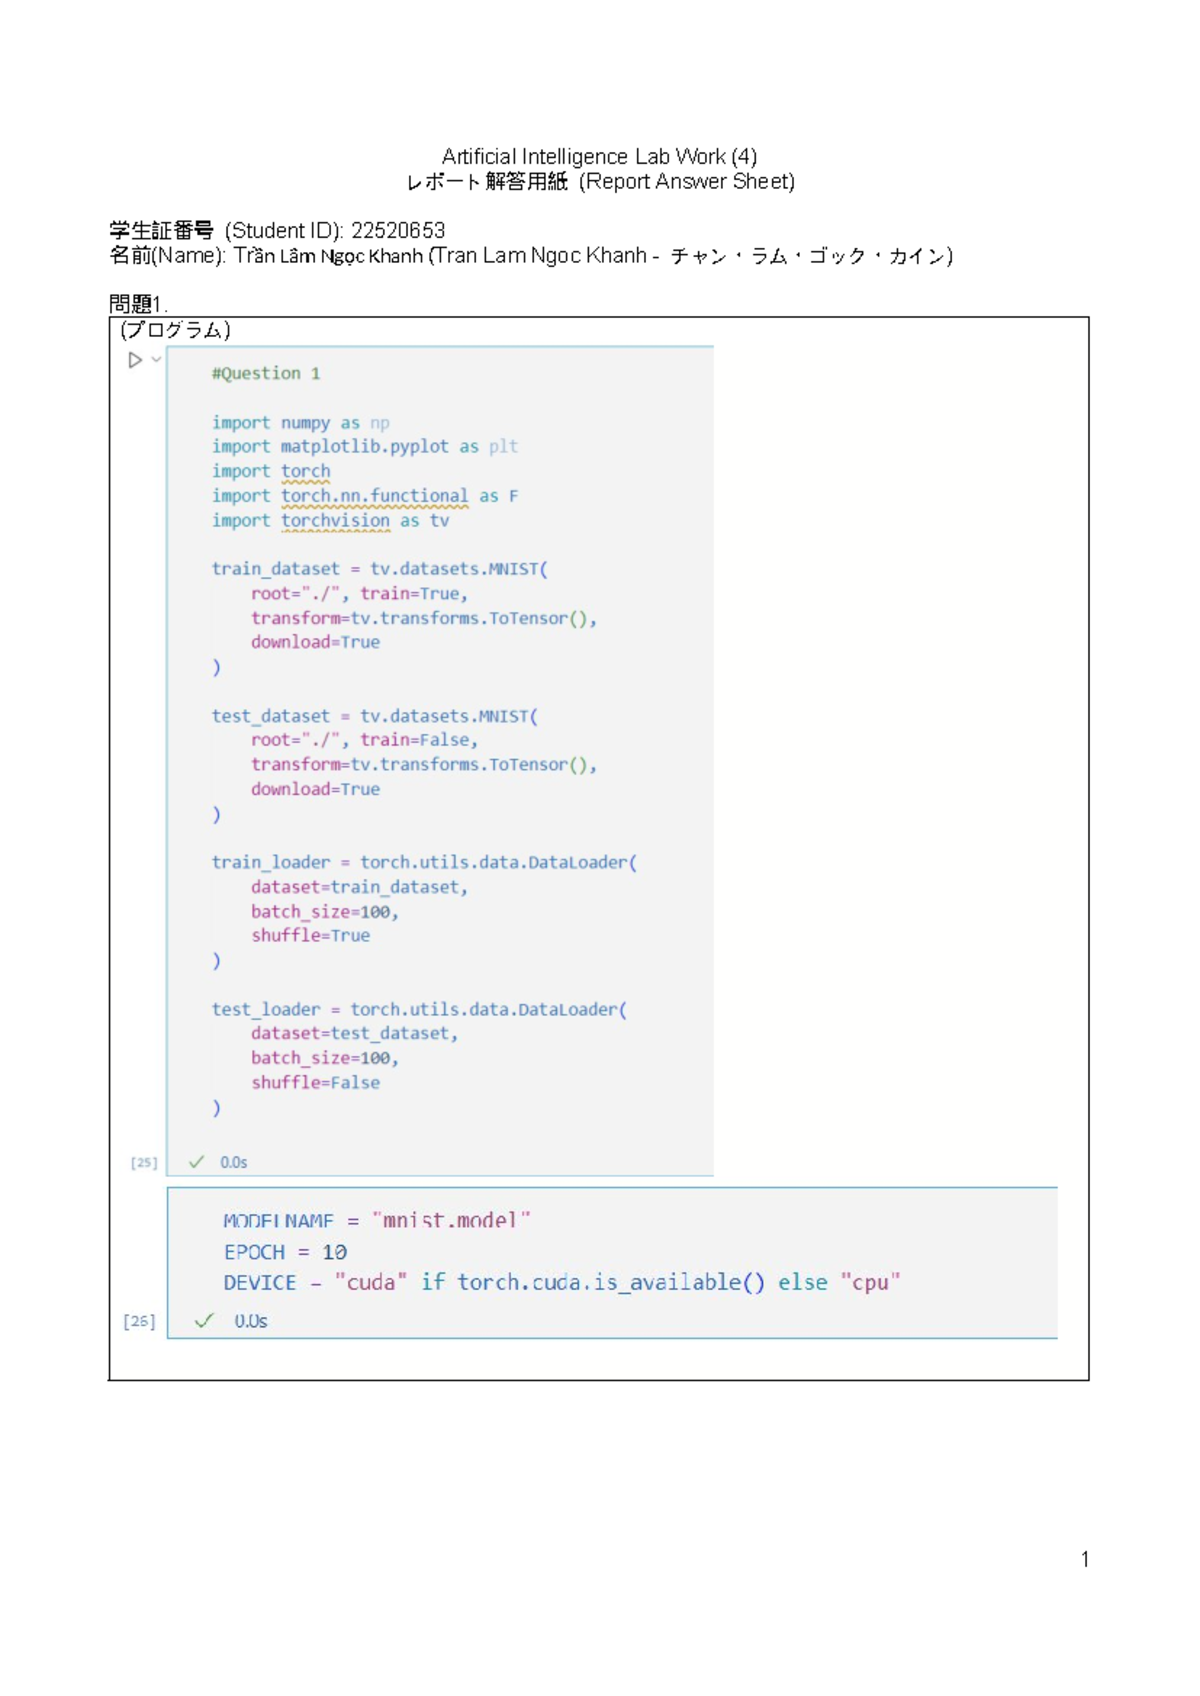Click the DEVICE cuda assignment line
This screenshot has height=1696, width=1200.
pyautogui.click(x=562, y=1282)
